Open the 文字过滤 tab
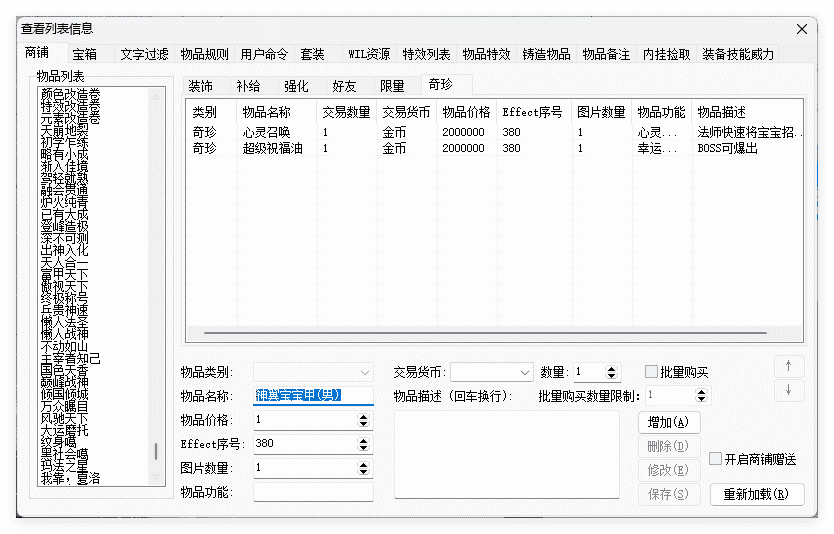Viewport: 834px width, 534px height. [144, 54]
